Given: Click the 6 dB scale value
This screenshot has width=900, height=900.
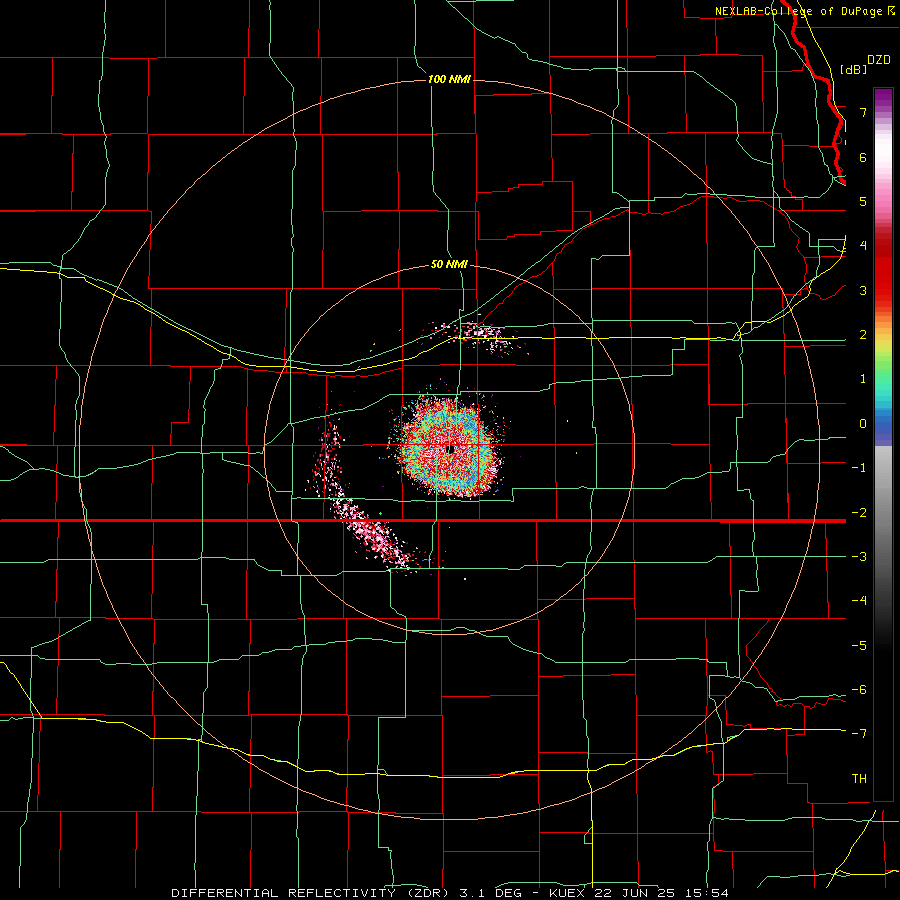Looking at the screenshot, I should (x=863, y=157).
